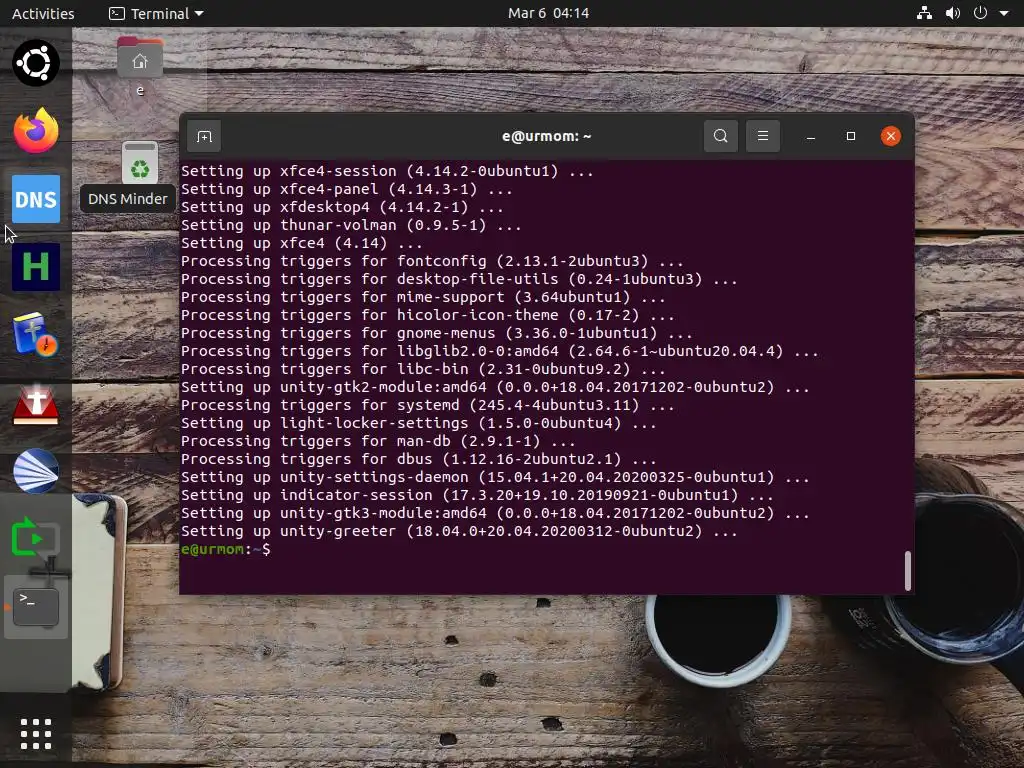
Task: Click the 'Setting up xfce4-panel' line
Action: pos(347,189)
